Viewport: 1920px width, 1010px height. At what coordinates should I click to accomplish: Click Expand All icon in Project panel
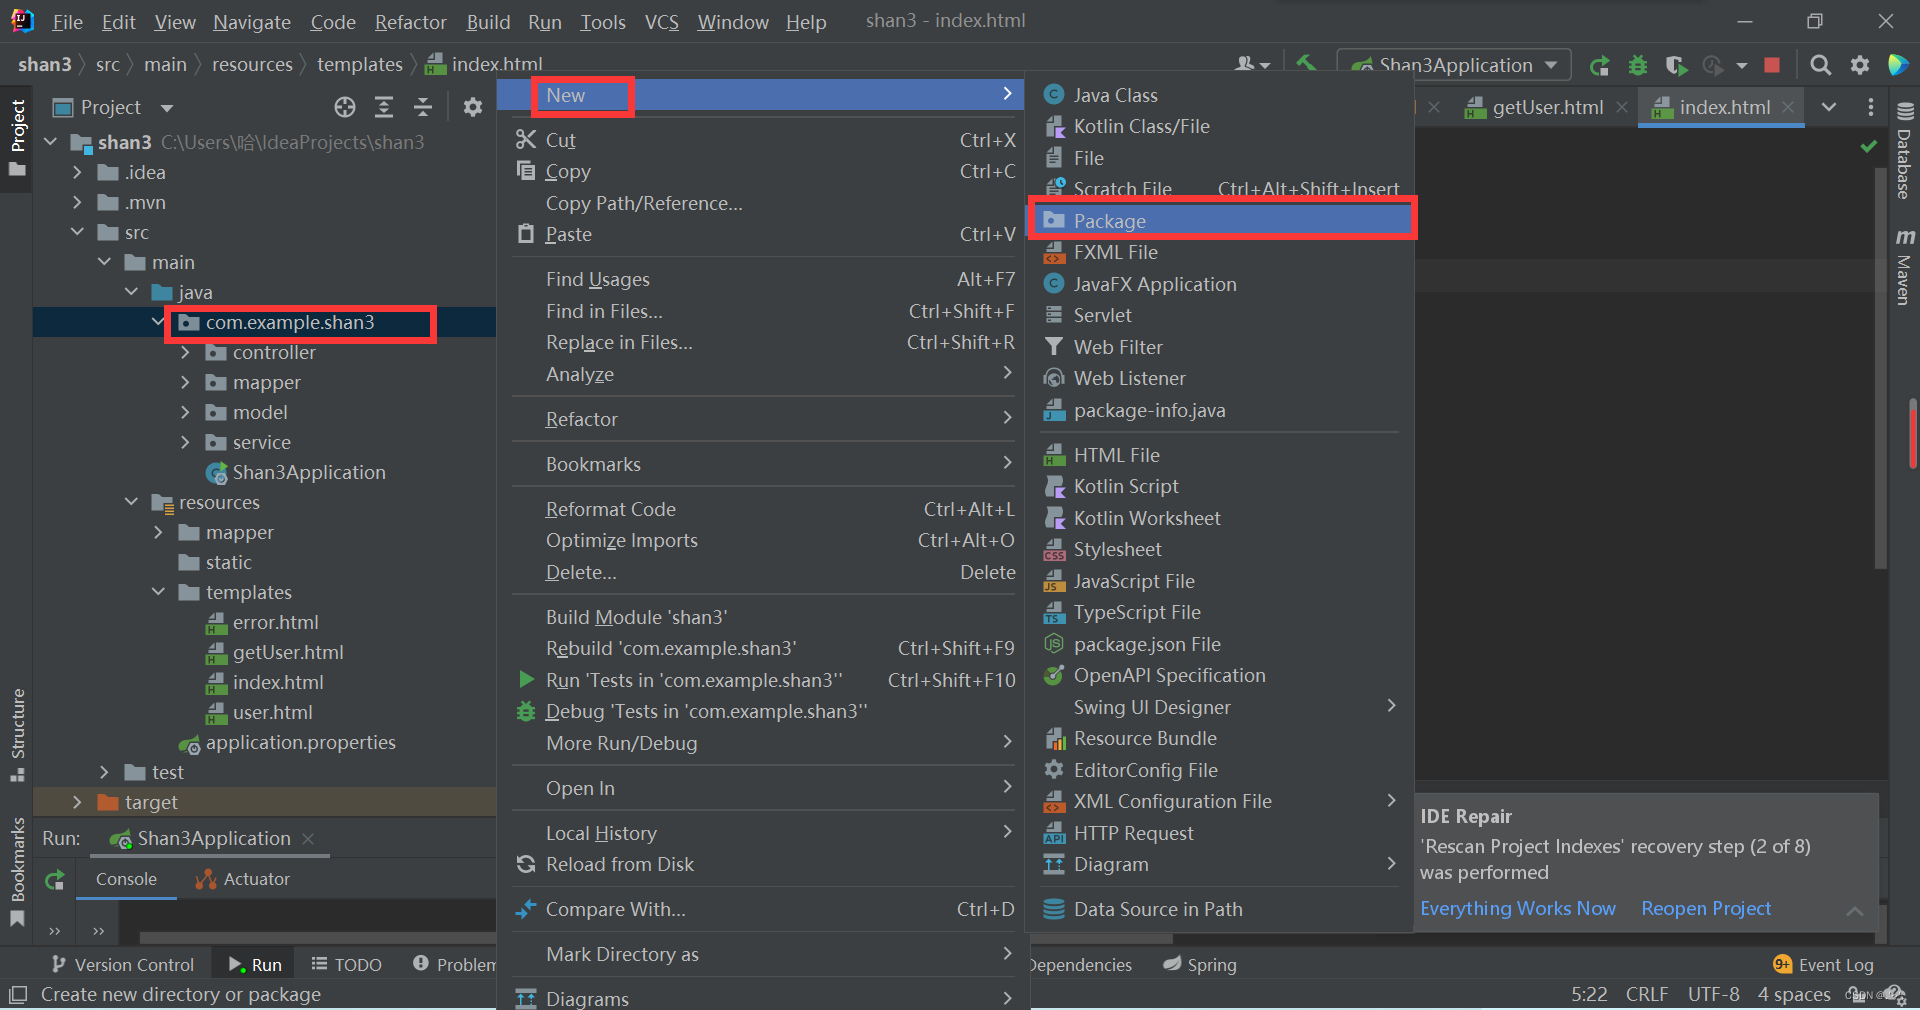(x=384, y=107)
